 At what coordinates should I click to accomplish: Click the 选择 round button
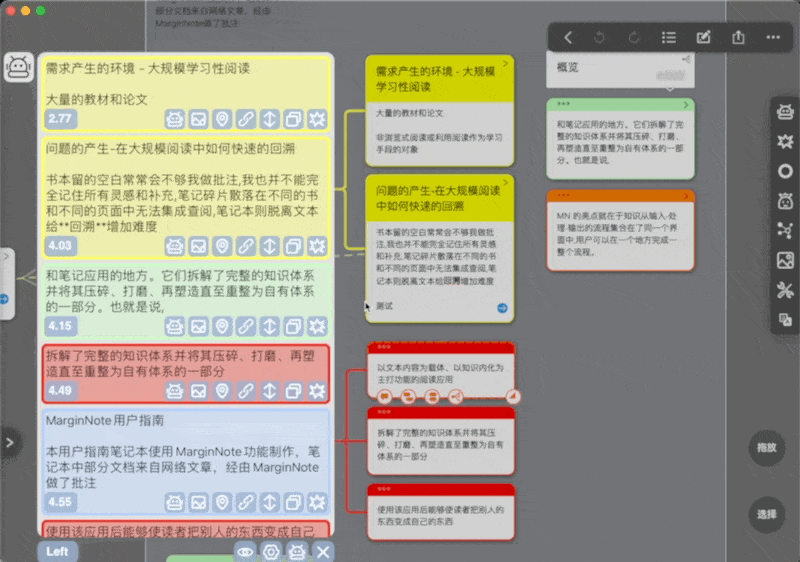[x=766, y=515]
